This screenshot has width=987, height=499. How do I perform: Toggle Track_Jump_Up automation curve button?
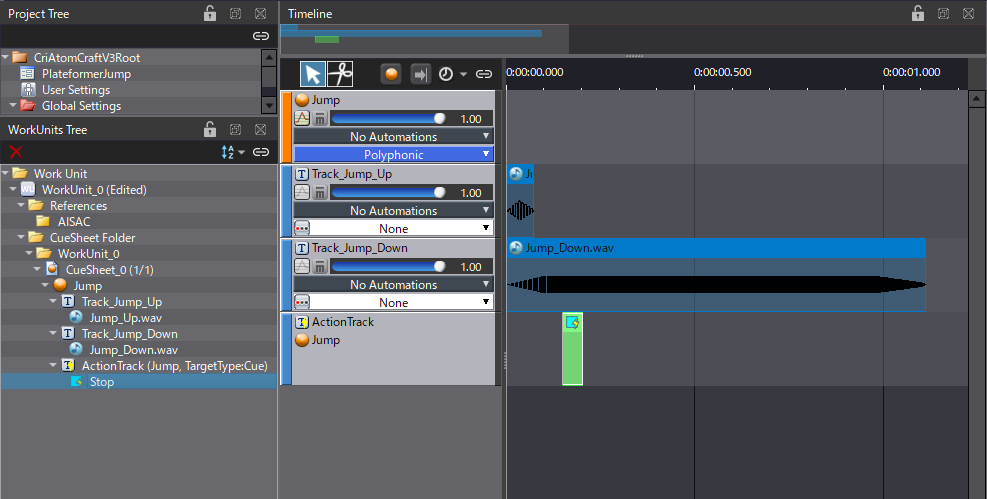point(302,192)
